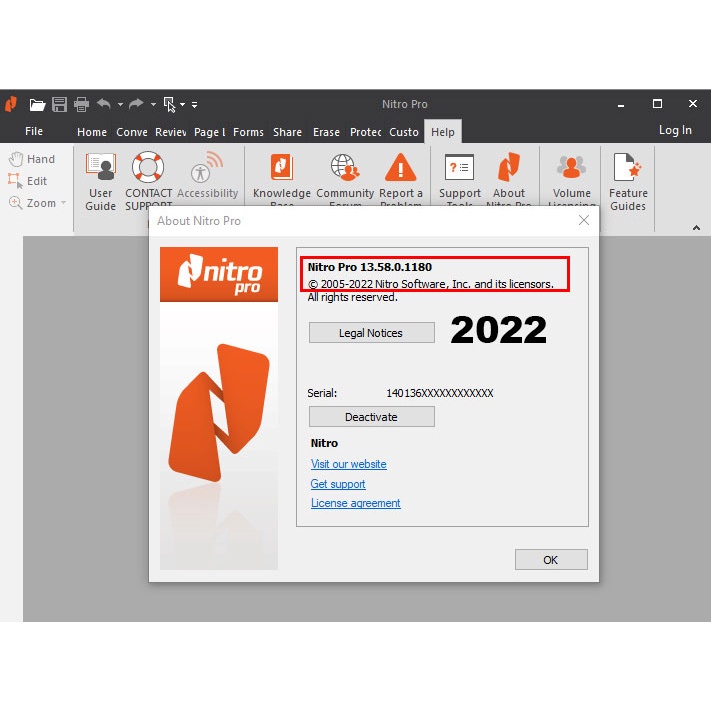Click the Visit our website link
Screen dimensions: 711x711
(x=348, y=464)
